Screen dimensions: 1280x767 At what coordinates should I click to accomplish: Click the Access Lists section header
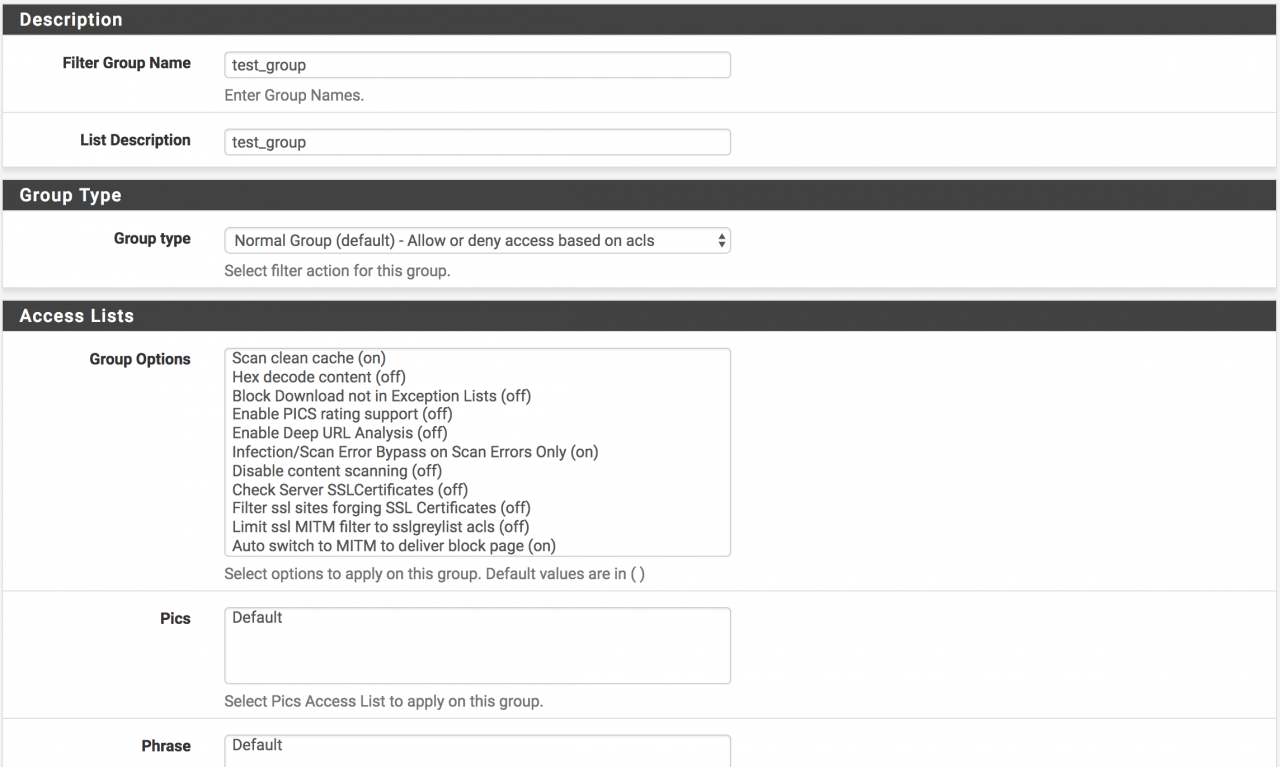76,316
